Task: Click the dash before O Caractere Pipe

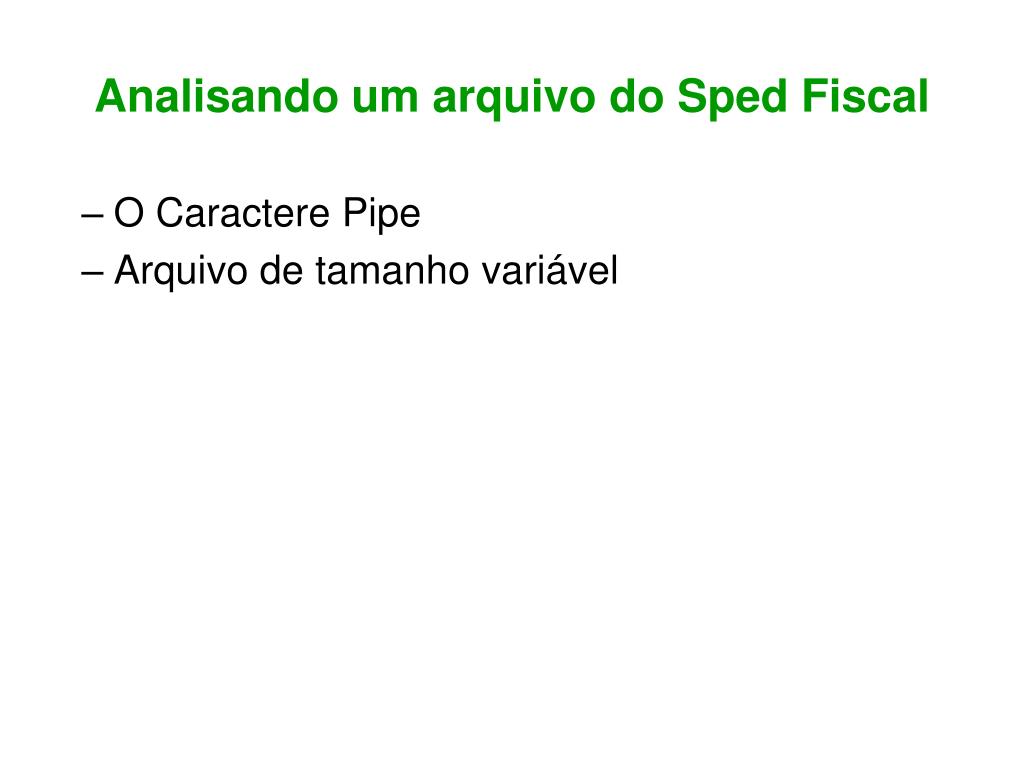Action: point(92,216)
